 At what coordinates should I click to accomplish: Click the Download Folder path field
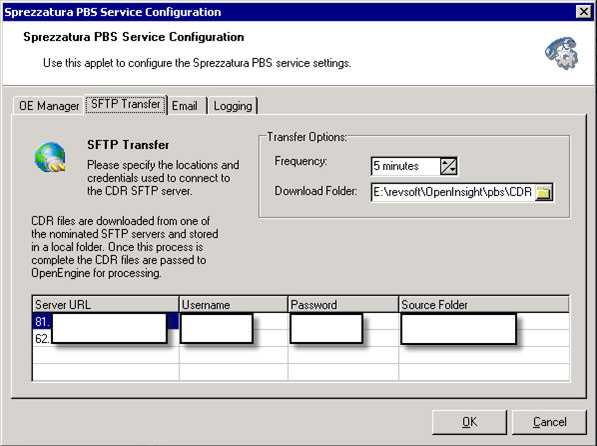pos(453,192)
